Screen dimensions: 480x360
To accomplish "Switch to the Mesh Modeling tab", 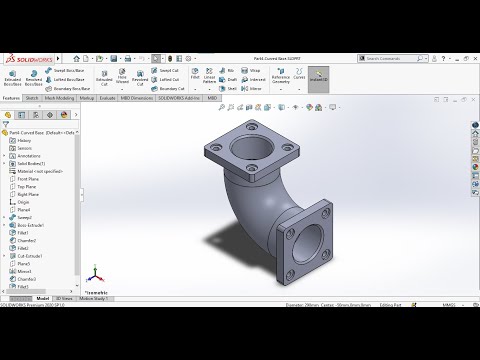I will 59,98.
